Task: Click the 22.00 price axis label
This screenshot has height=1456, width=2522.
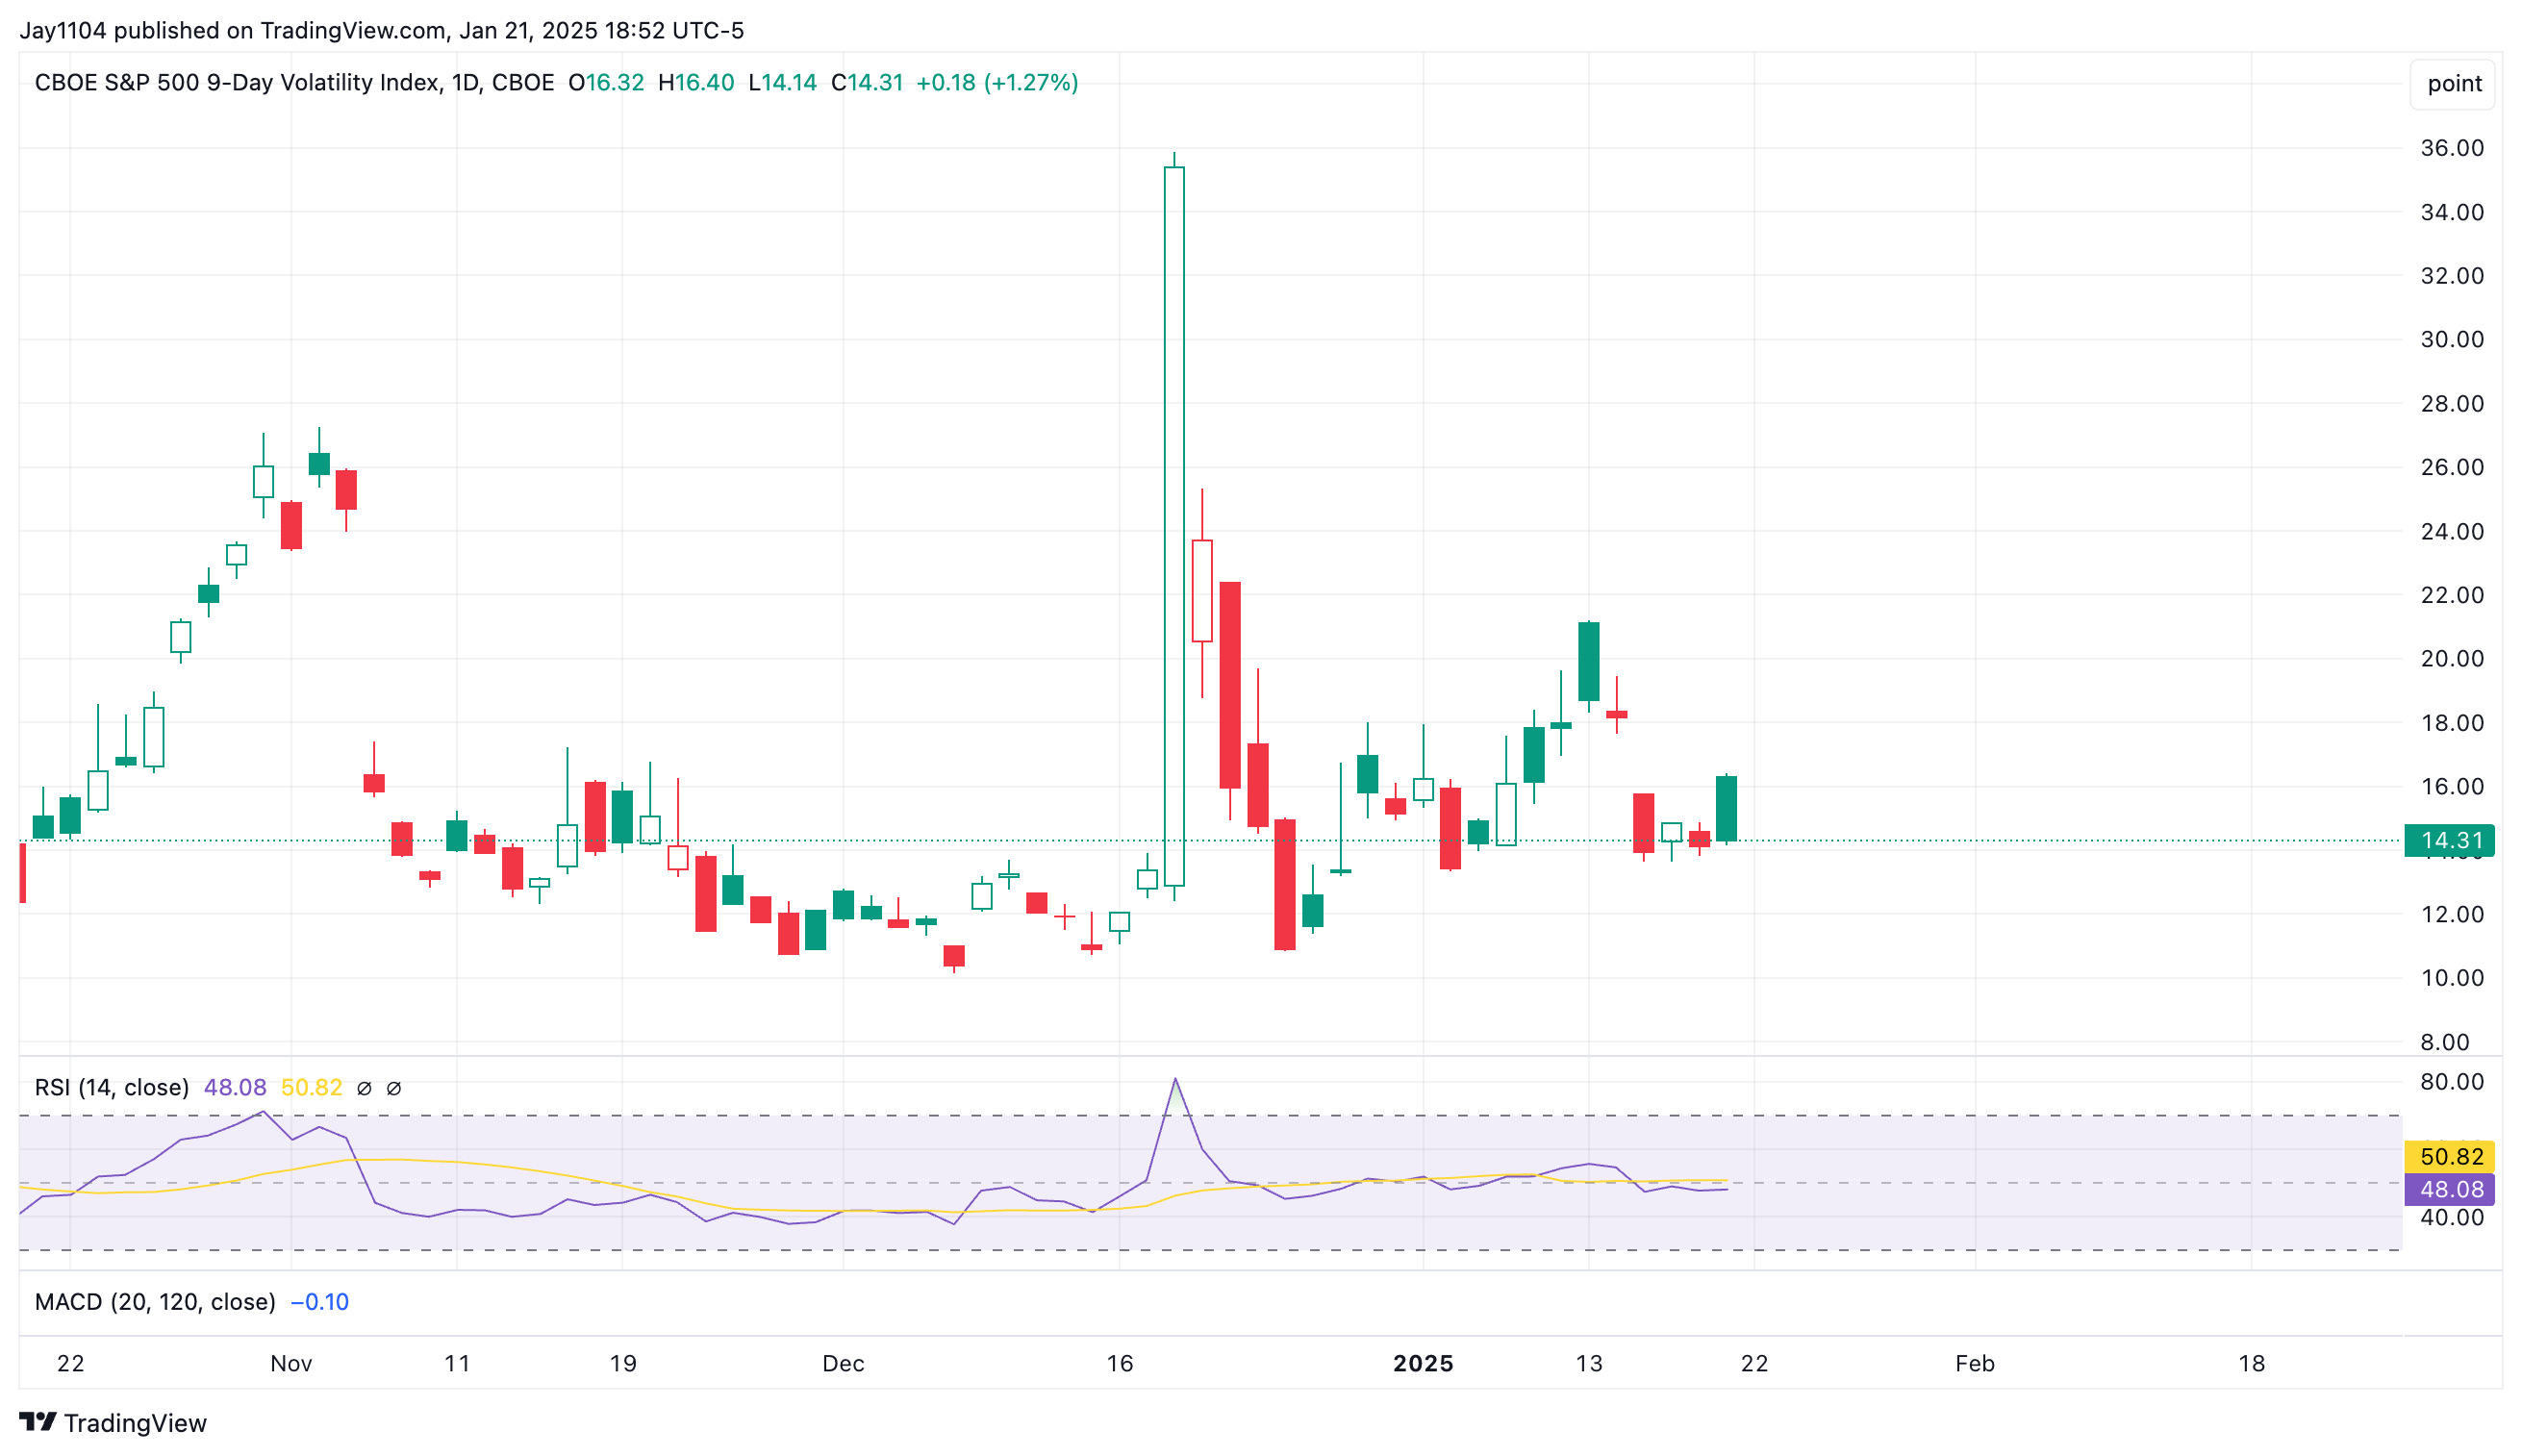Action: pos(2452,594)
